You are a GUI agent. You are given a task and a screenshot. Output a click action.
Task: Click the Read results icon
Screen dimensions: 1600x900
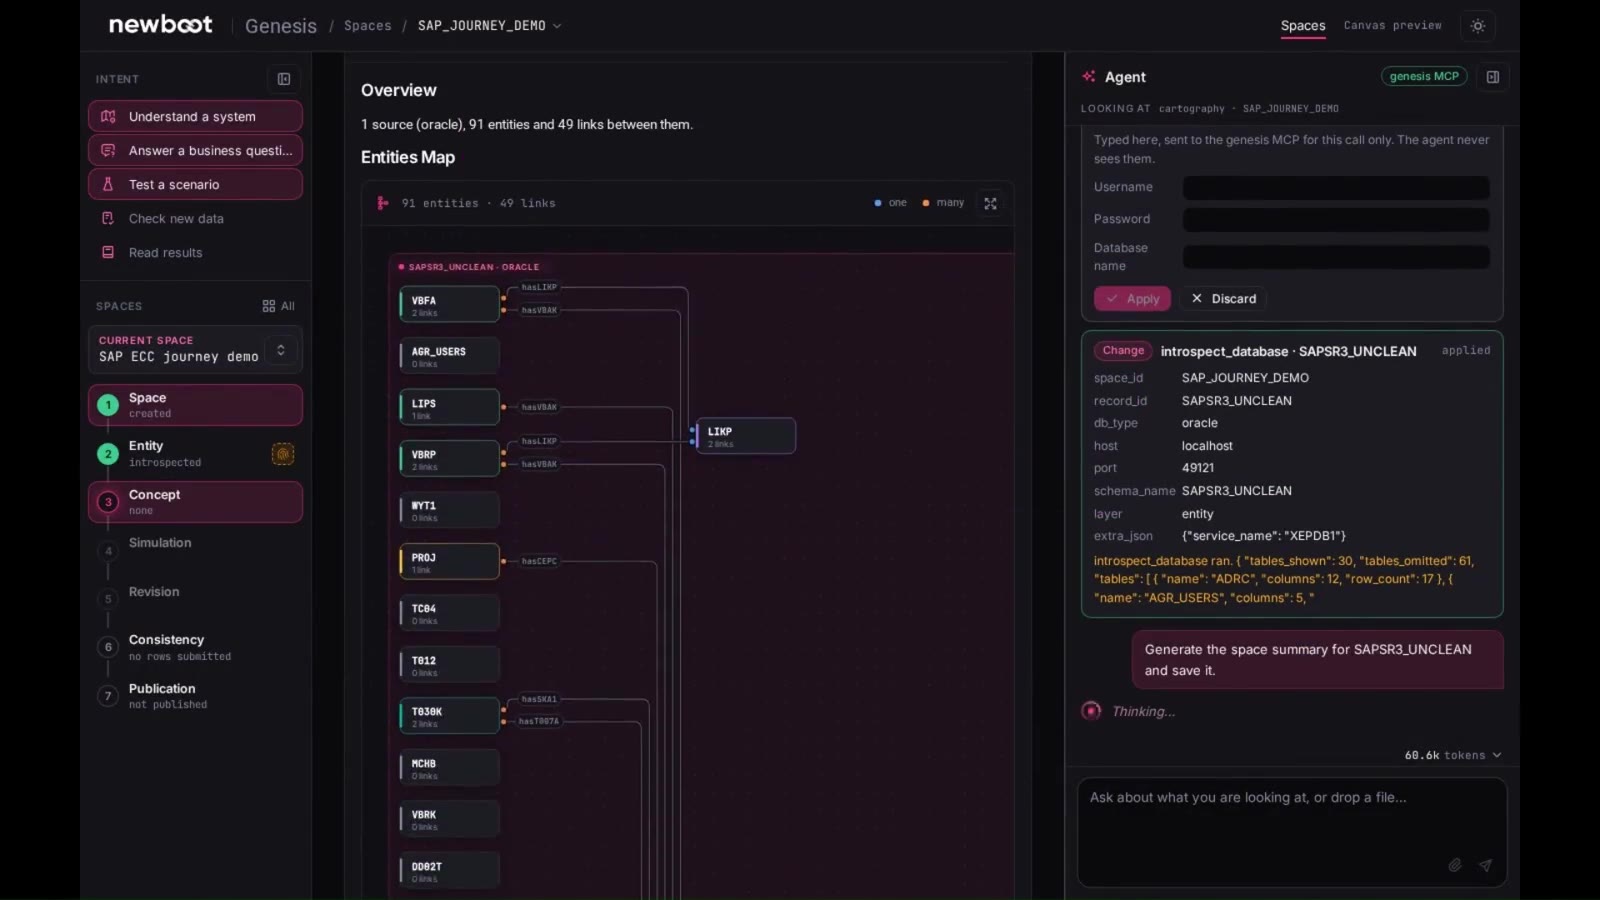click(x=108, y=253)
